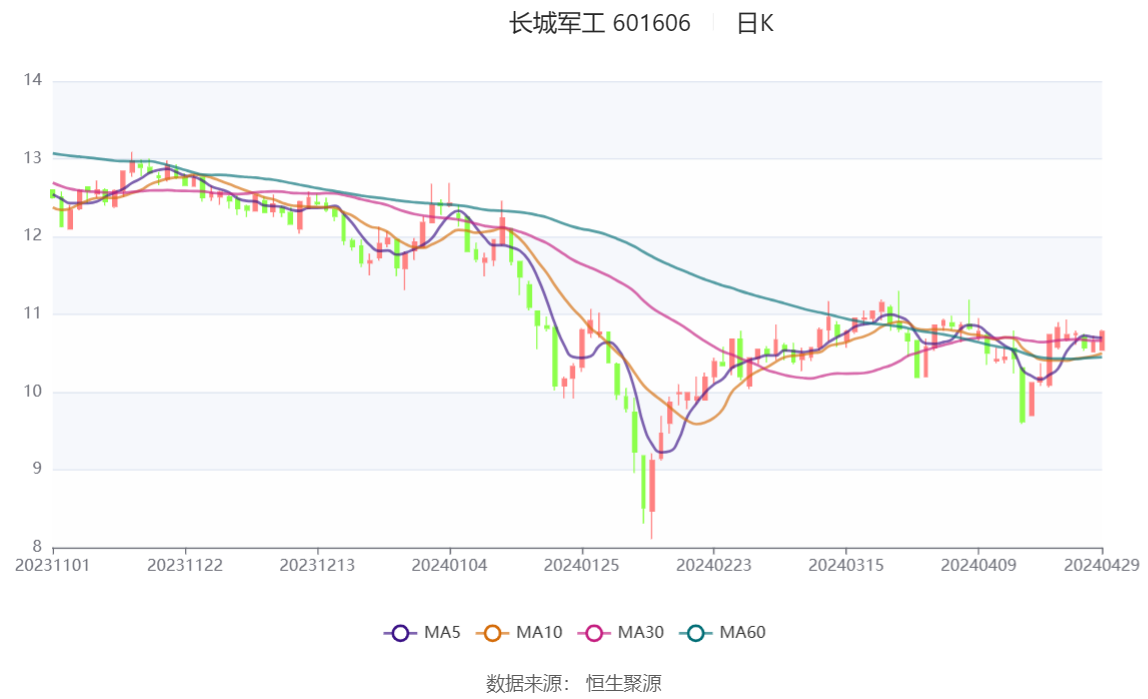Click the 20231101 date axis label
Screen dimensions: 1148x699
pos(53,565)
